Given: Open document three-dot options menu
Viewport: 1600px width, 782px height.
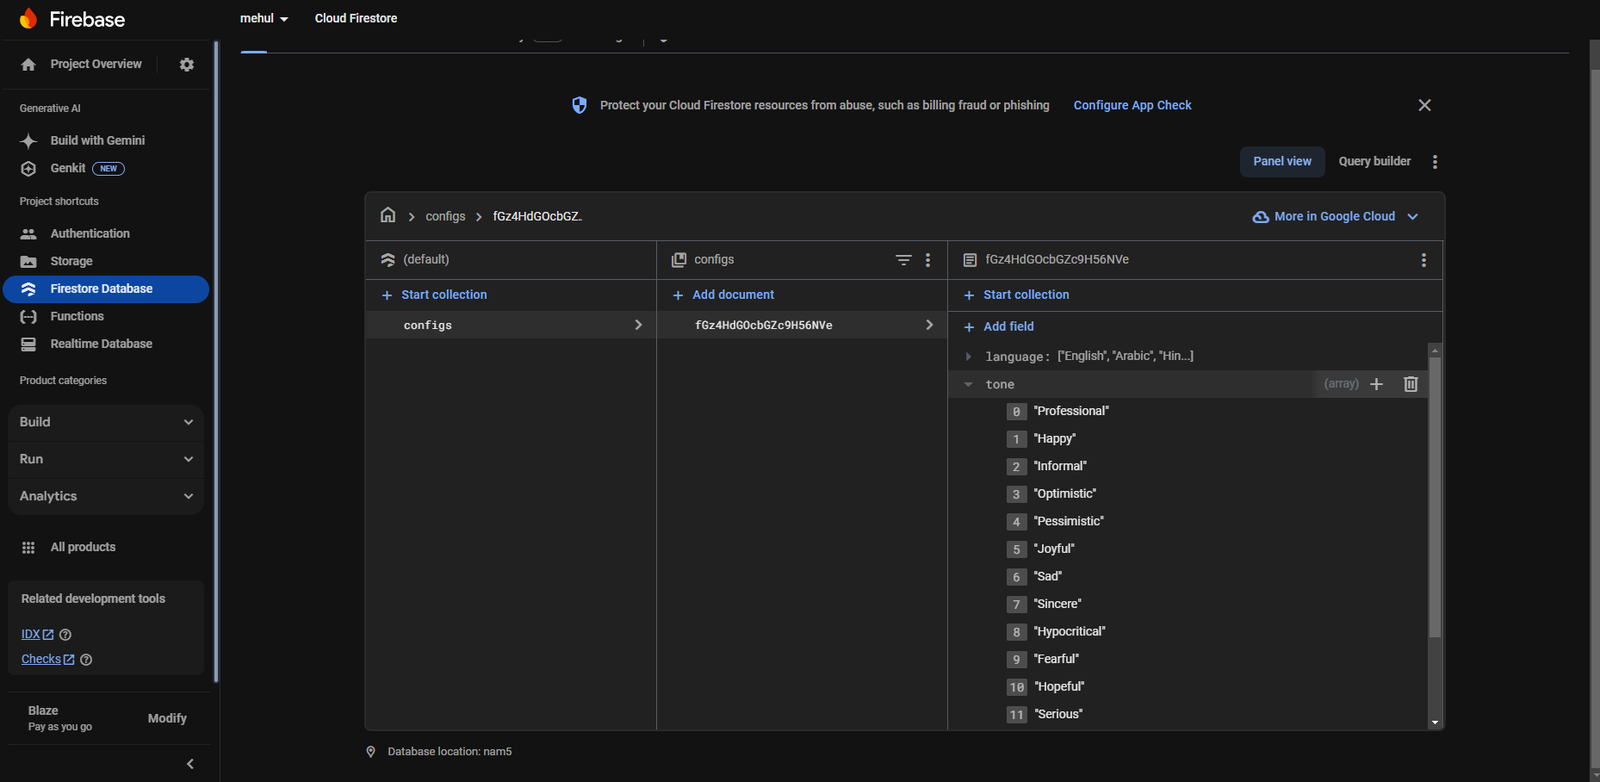Looking at the screenshot, I should pos(1423,260).
